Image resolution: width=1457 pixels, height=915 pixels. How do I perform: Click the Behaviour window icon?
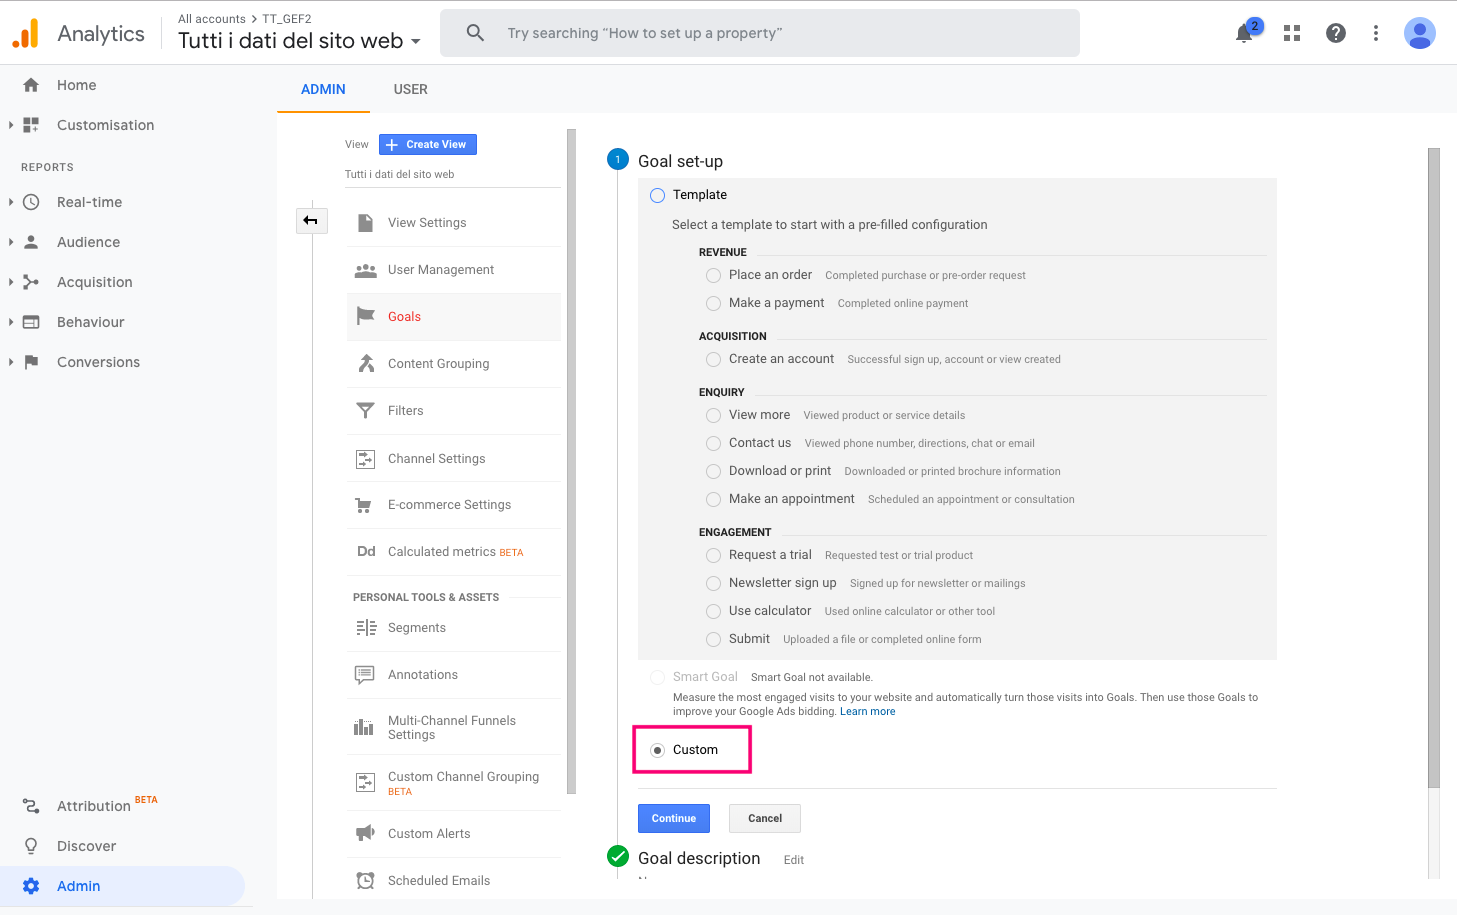31,322
